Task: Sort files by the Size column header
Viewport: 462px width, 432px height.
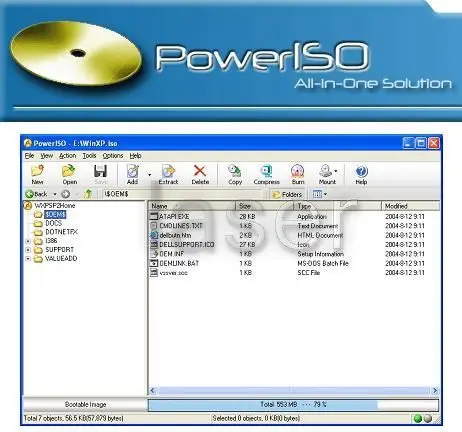Action: 265,206
